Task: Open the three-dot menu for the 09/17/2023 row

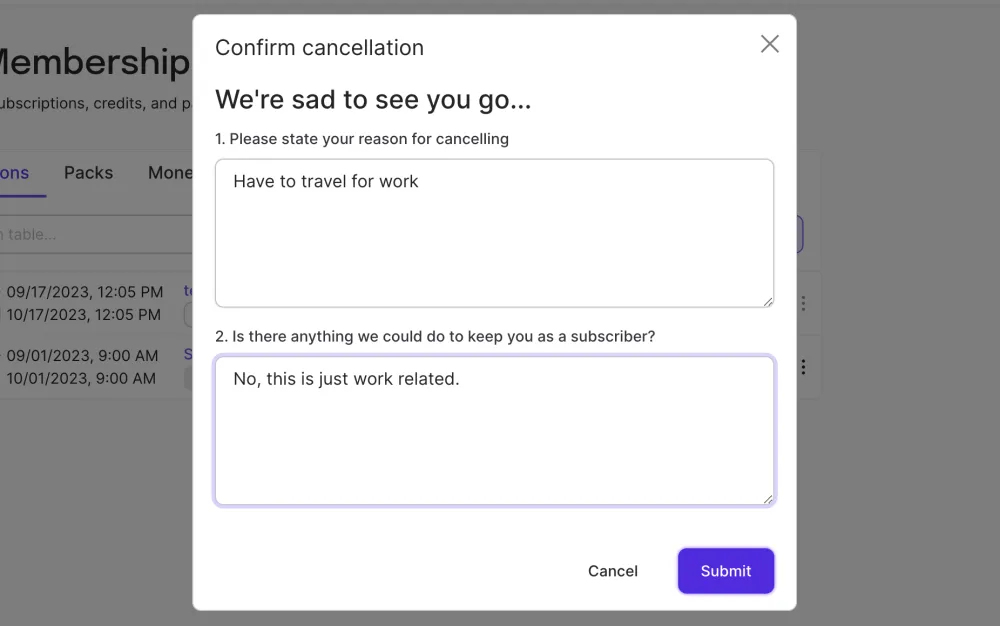Action: pyautogui.click(x=803, y=303)
